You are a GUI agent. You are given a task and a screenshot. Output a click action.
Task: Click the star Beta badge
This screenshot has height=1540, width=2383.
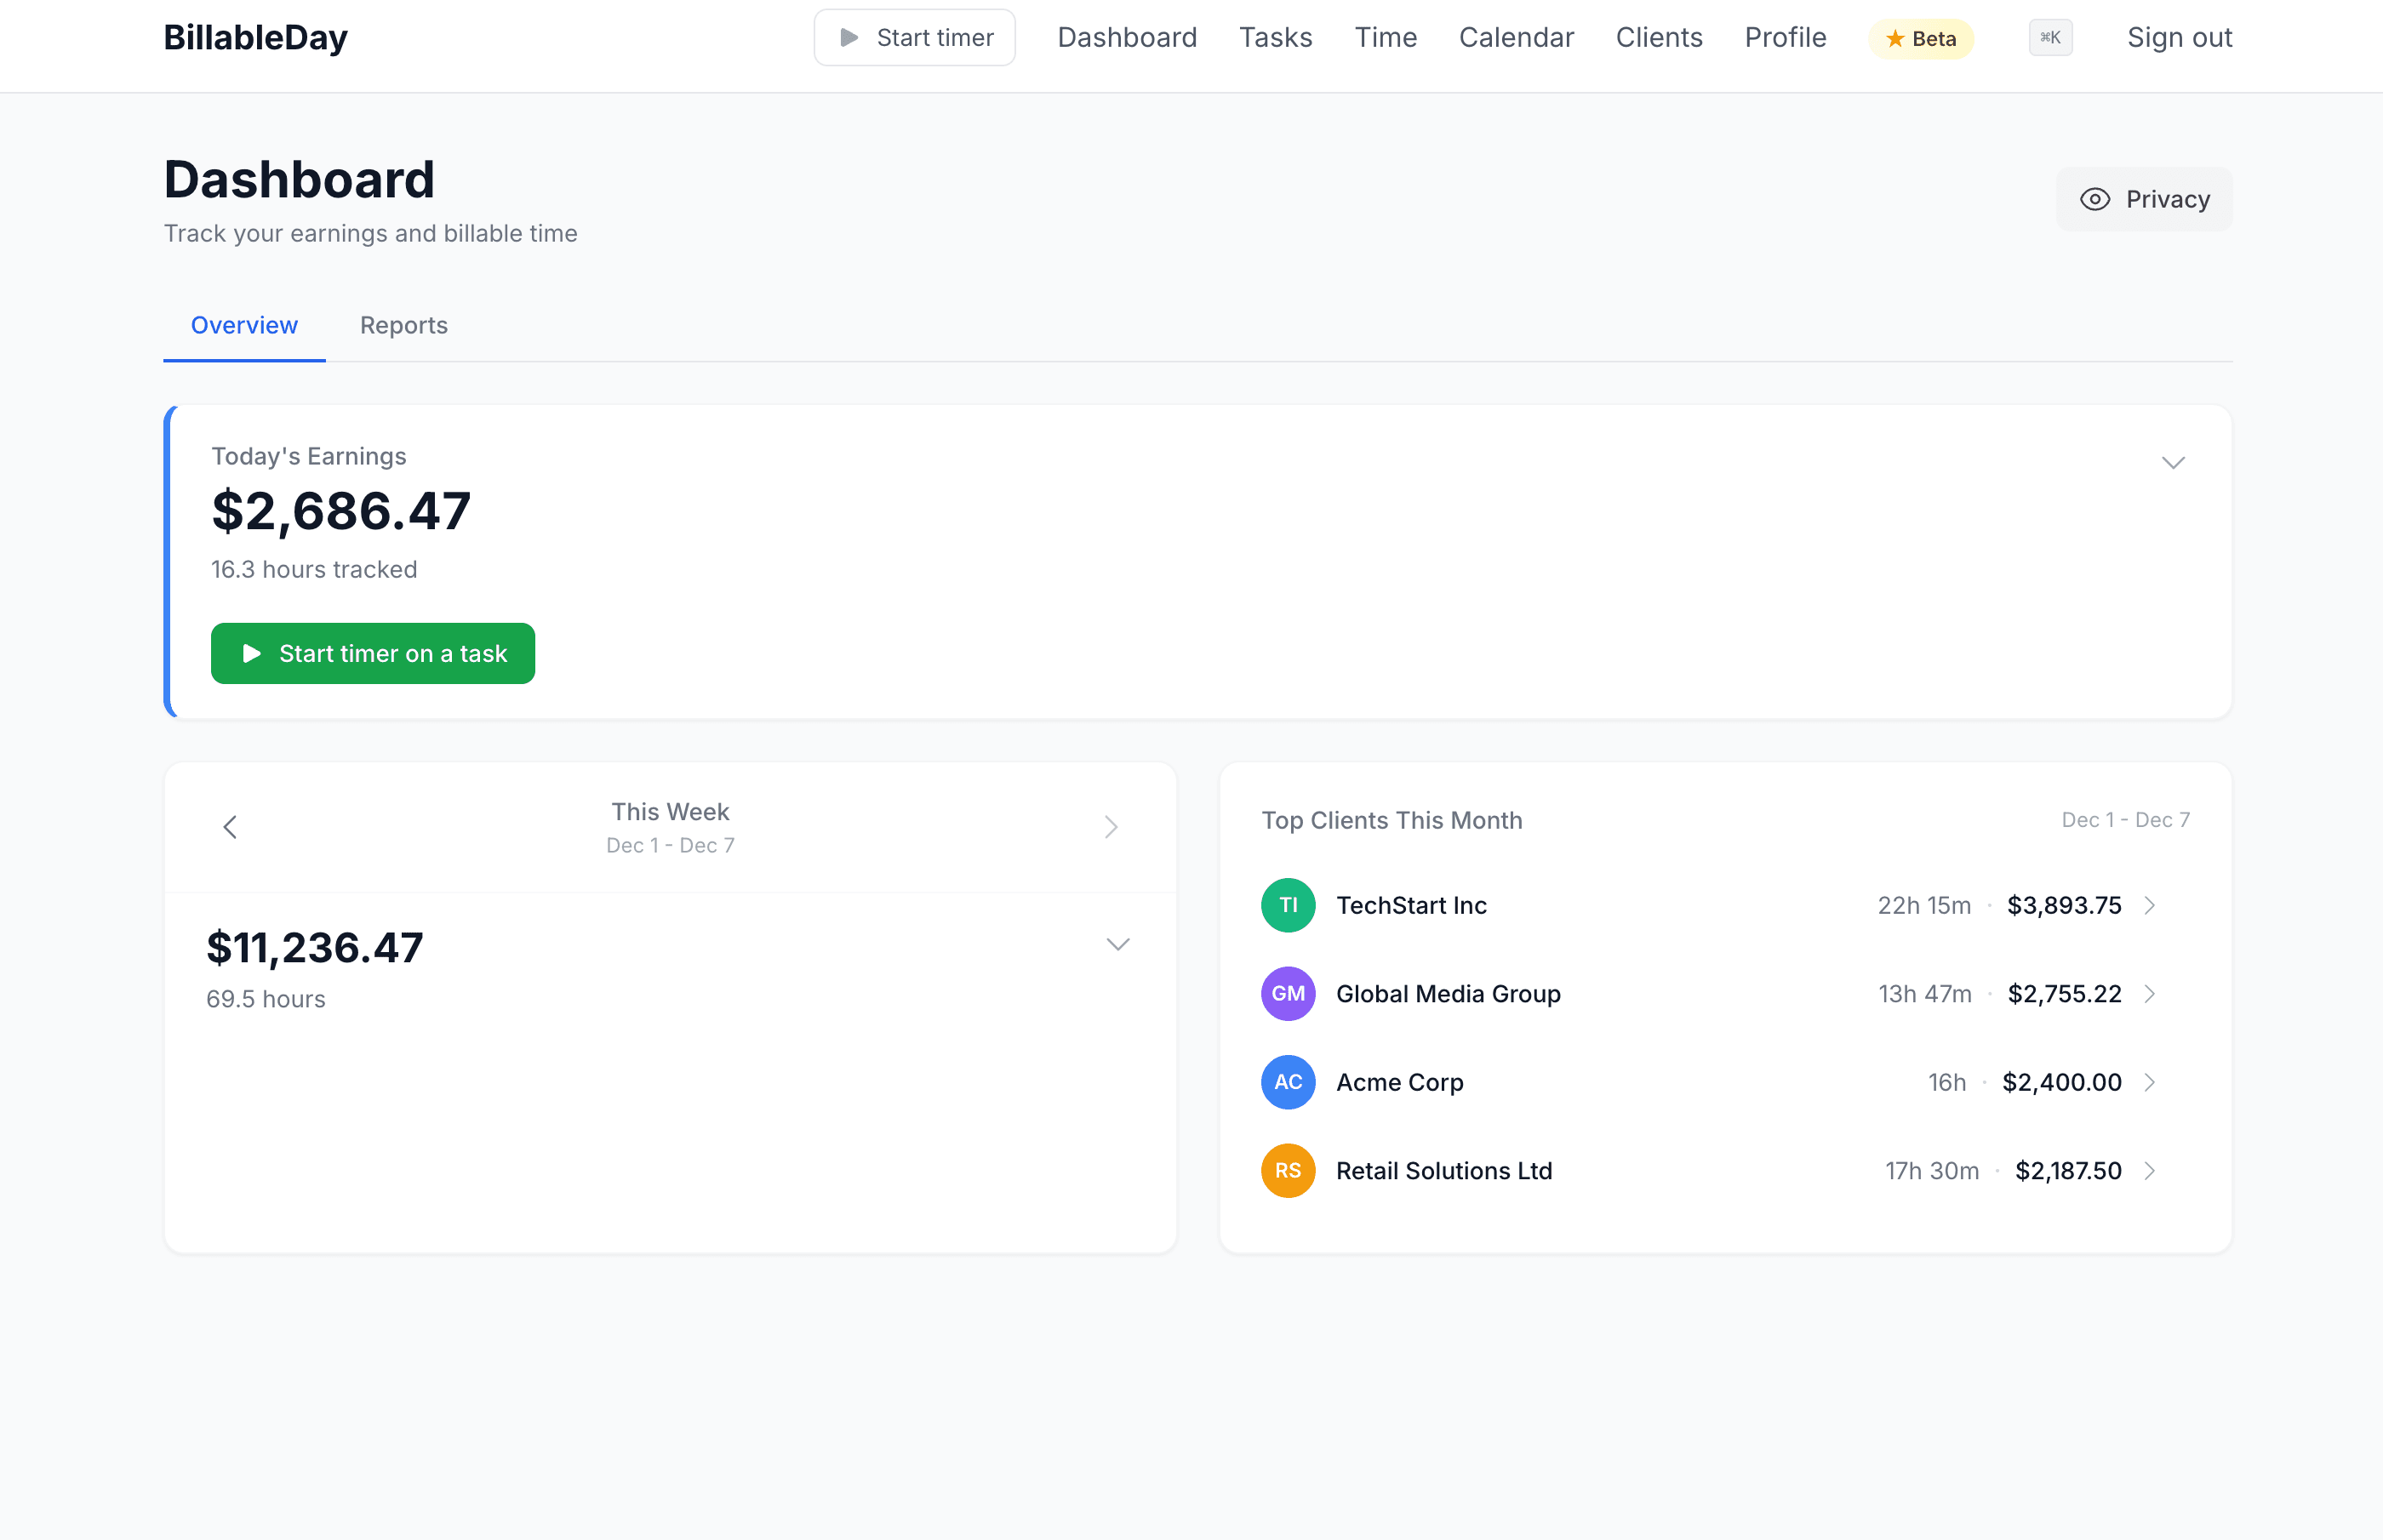click(1921, 38)
